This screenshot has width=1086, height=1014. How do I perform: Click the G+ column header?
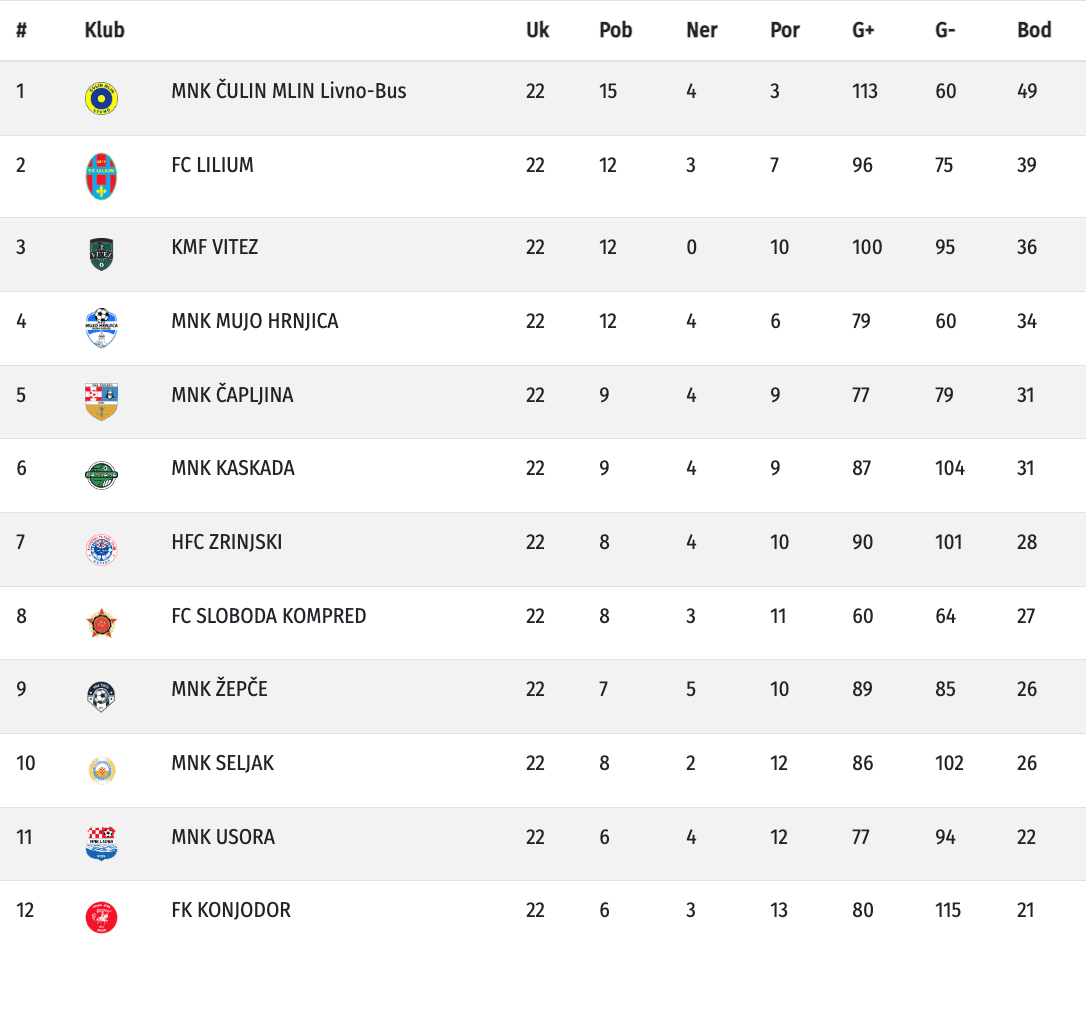[x=863, y=30]
